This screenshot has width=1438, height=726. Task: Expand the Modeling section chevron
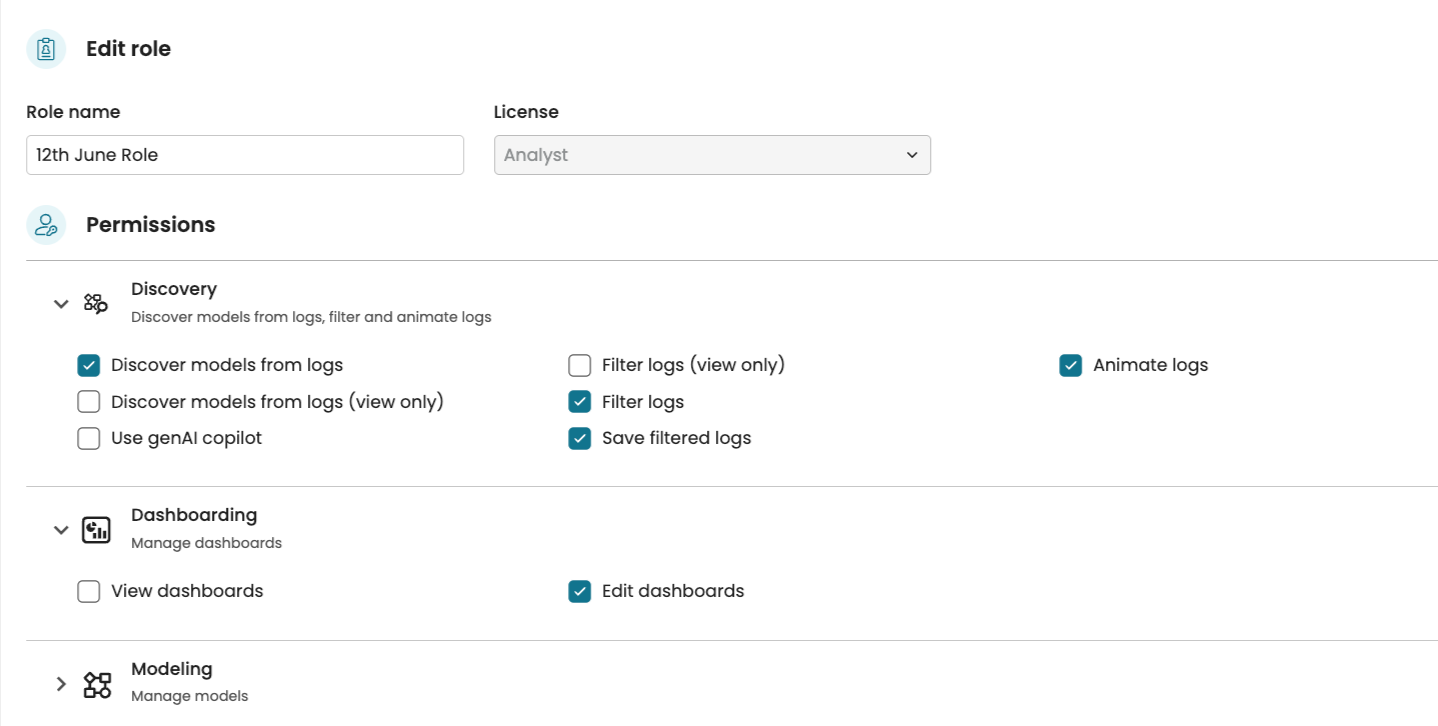tap(61, 684)
